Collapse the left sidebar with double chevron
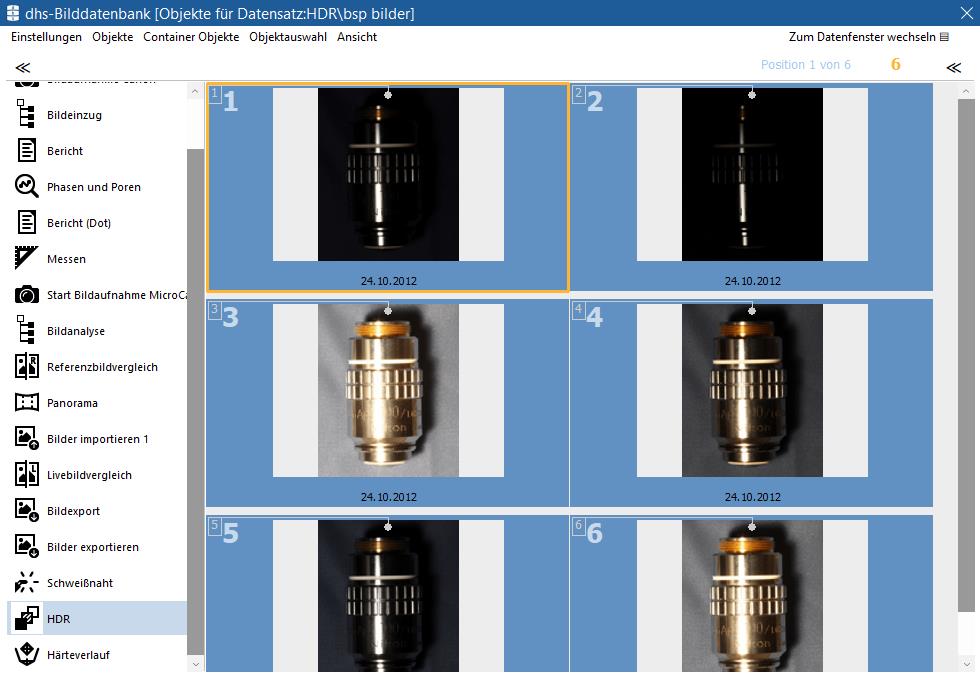This screenshot has width=980, height=678. (22, 67)
